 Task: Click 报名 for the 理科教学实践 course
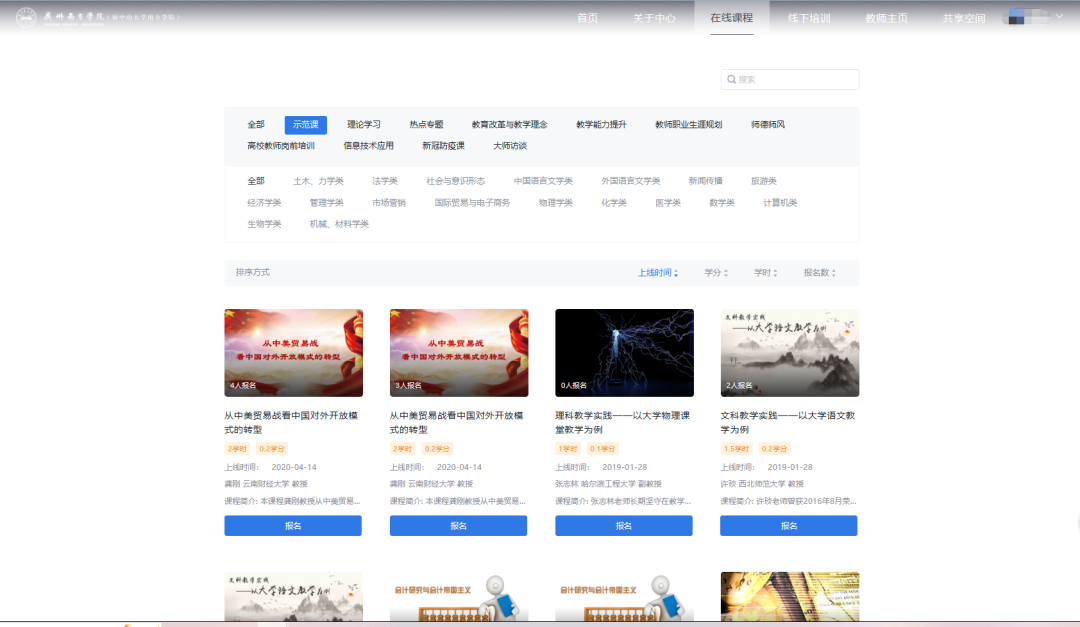pos(624,526)
